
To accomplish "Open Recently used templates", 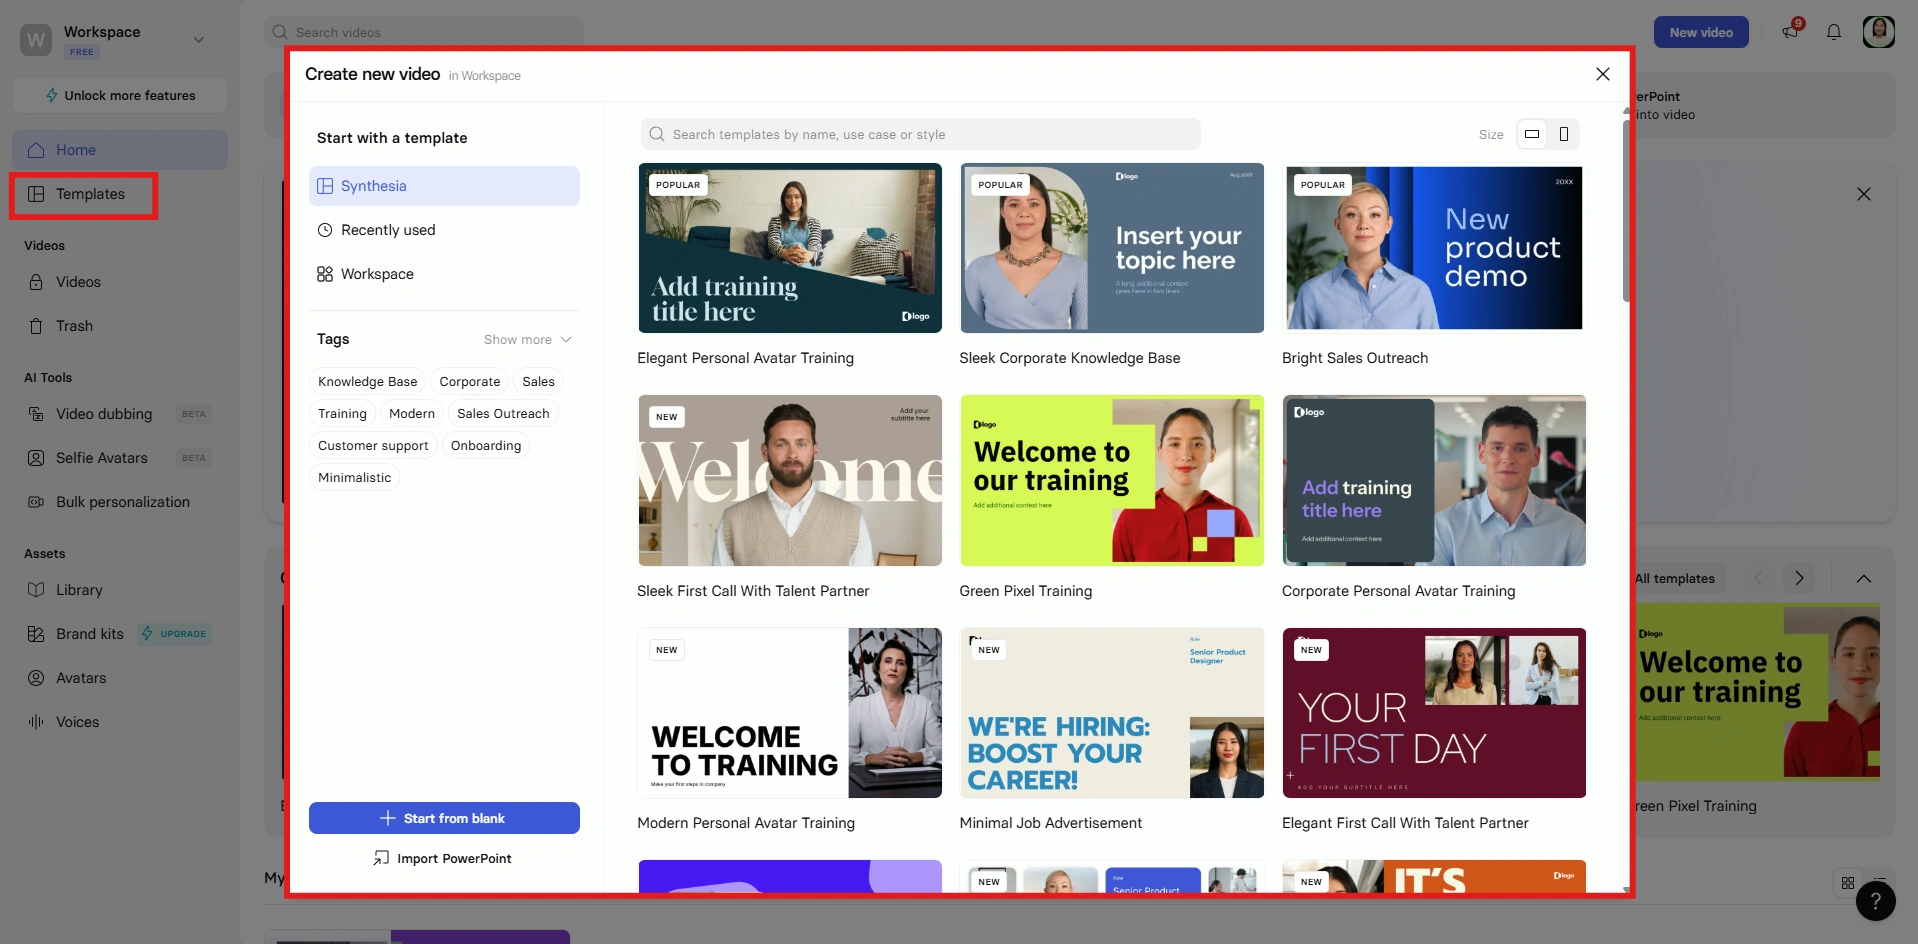I will click(444, 230).
